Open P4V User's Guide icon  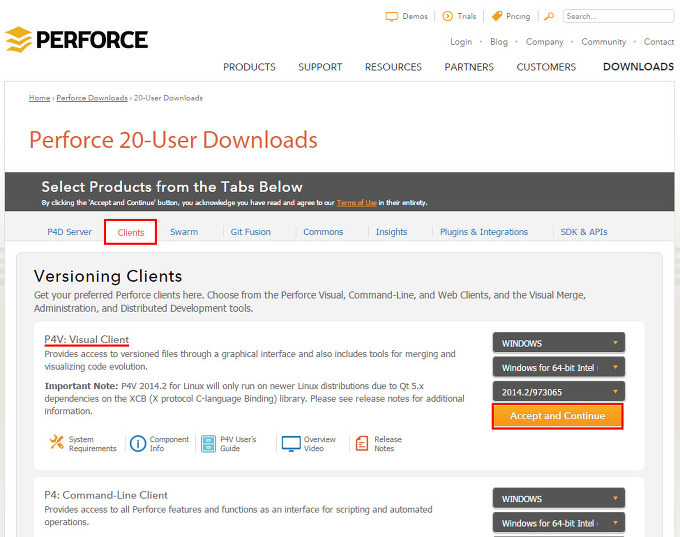click(209, 444)
